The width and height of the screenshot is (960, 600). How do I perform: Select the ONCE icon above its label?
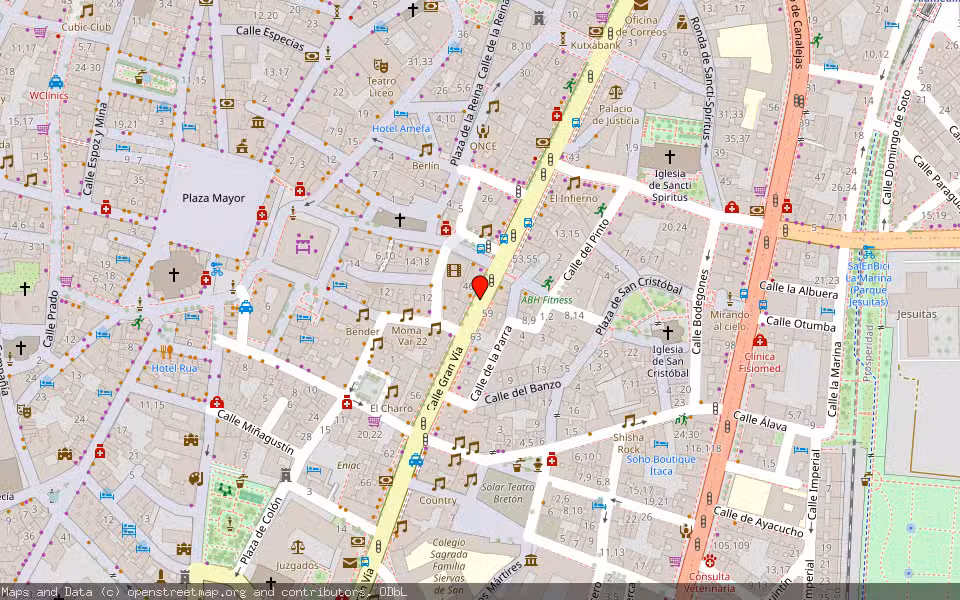coord(483,130)
